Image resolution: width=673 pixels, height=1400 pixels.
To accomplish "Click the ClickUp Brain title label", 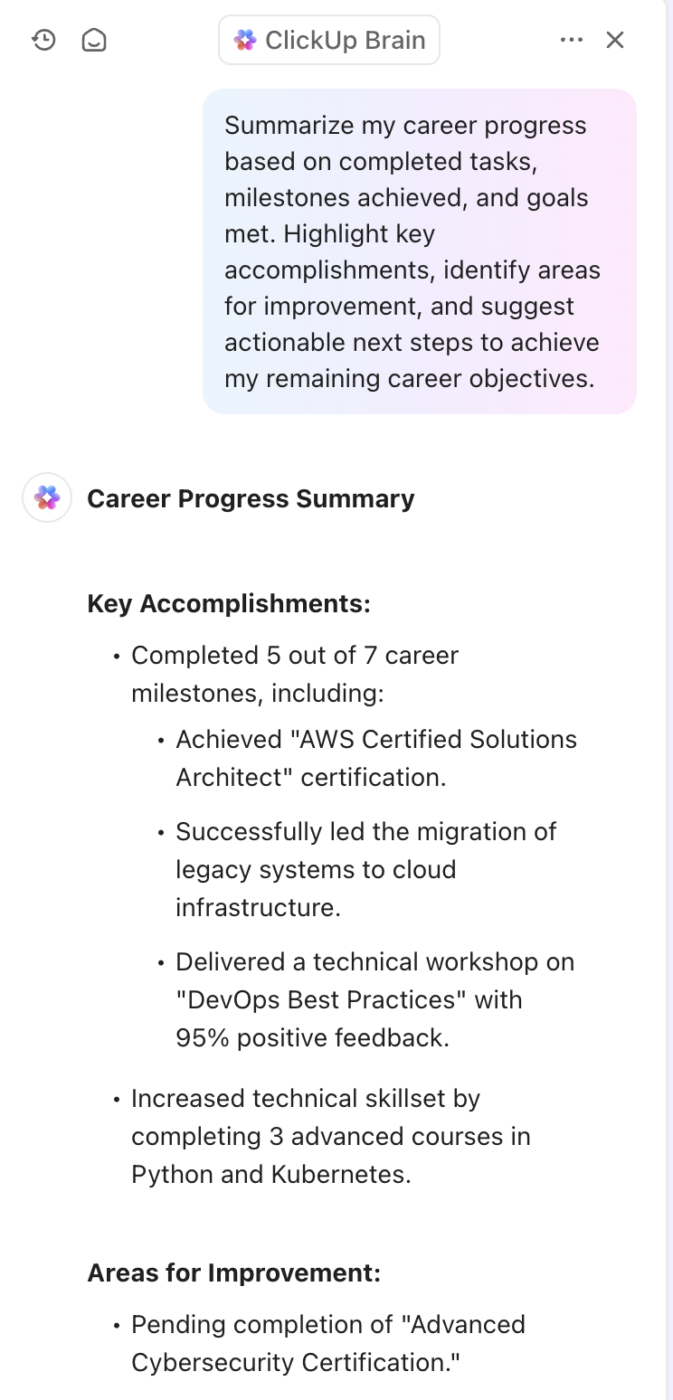I will tap(345, 40).
